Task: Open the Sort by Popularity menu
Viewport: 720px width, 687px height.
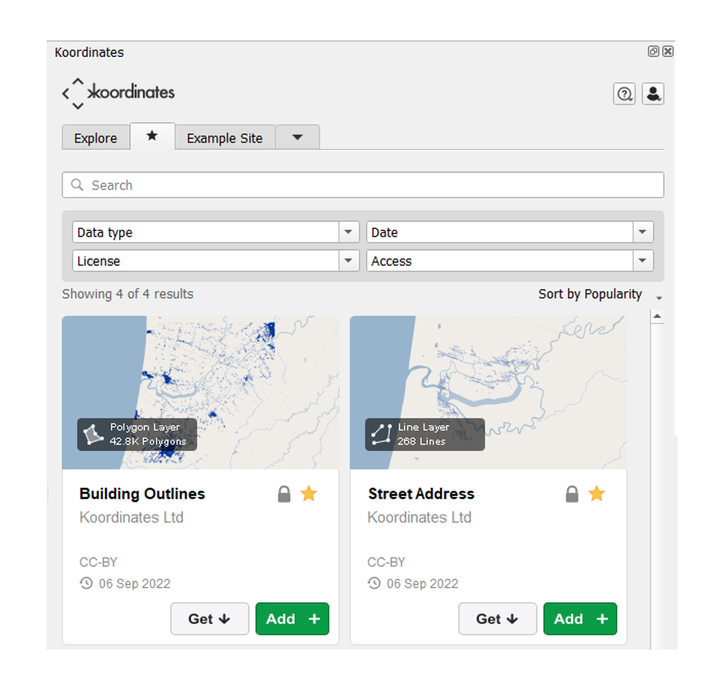Action: click(600, 294)
